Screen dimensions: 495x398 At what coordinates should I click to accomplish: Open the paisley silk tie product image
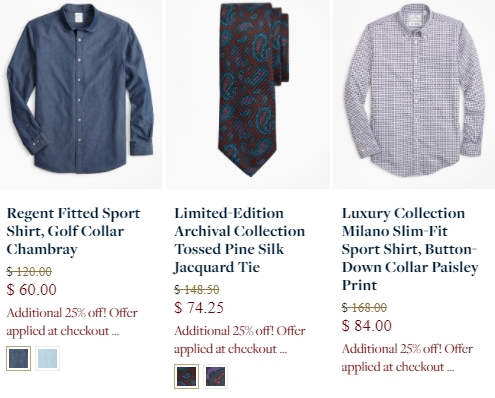[x=248, y=94]
